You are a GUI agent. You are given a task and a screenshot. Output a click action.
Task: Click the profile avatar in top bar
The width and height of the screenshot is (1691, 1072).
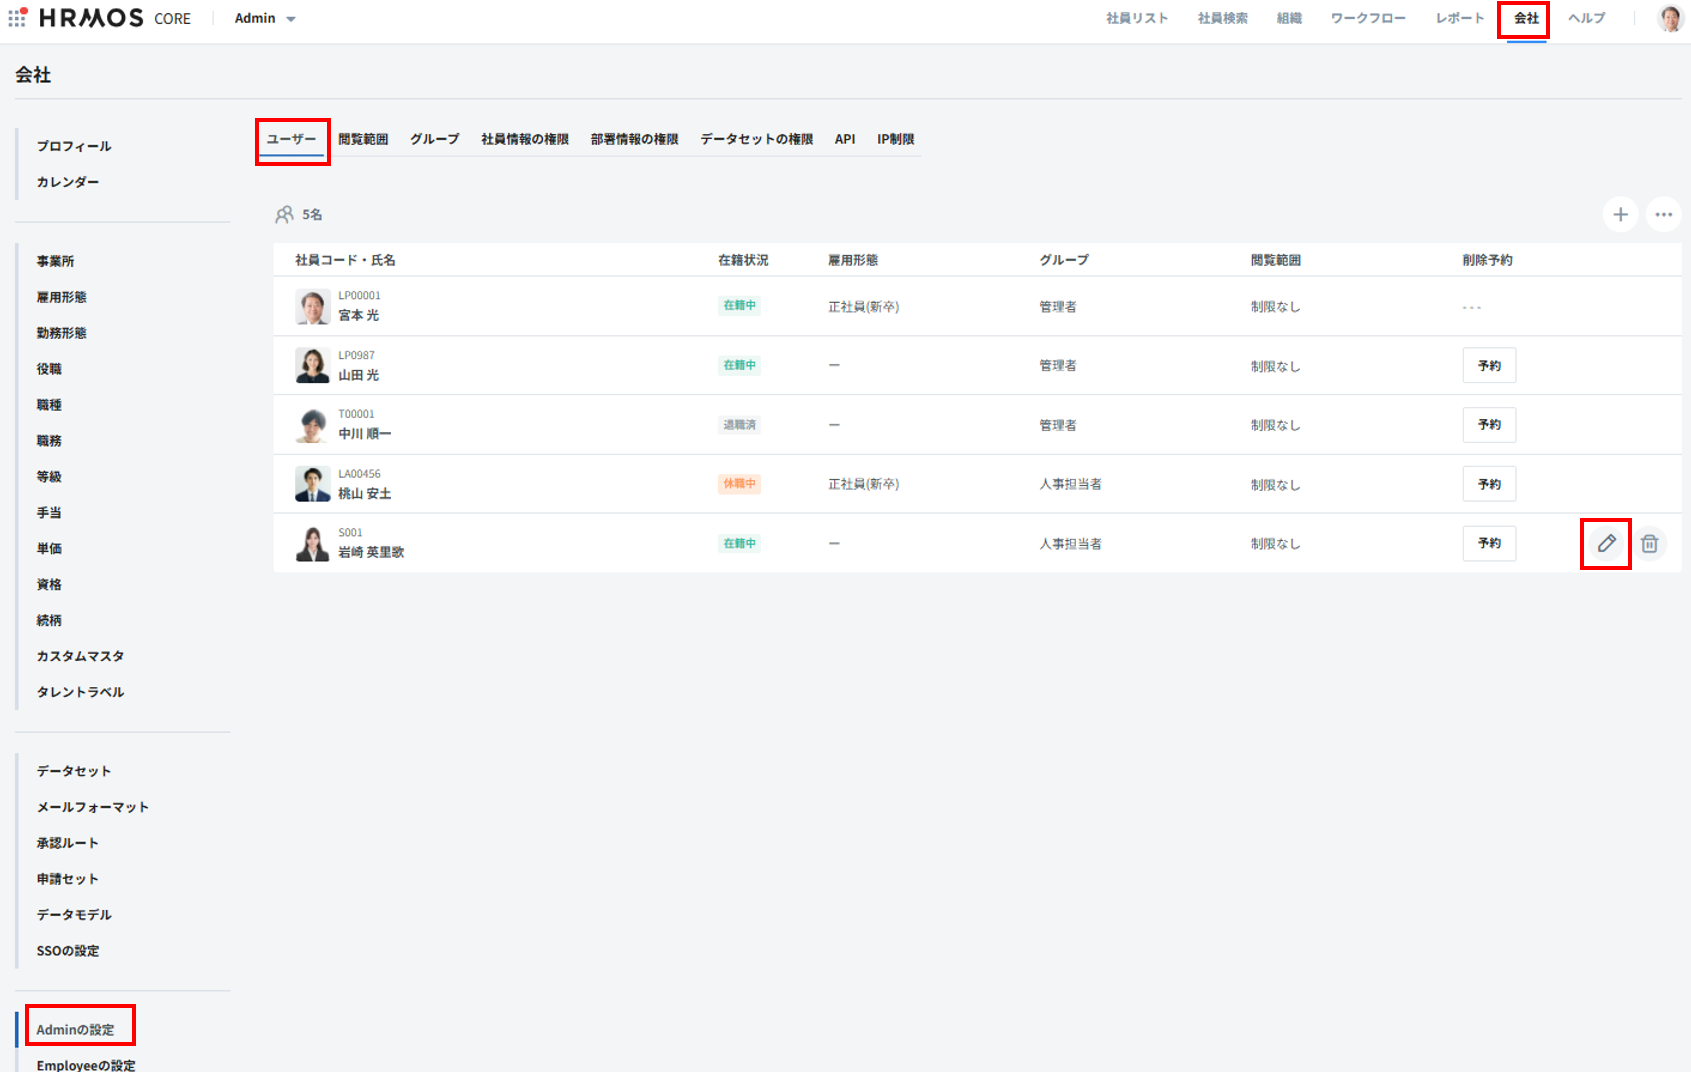1670,18
